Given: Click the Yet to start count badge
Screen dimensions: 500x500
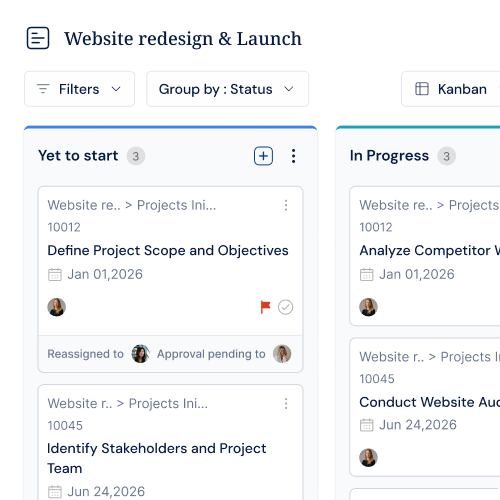Looking at the screenshot, I should click(136, 156).
